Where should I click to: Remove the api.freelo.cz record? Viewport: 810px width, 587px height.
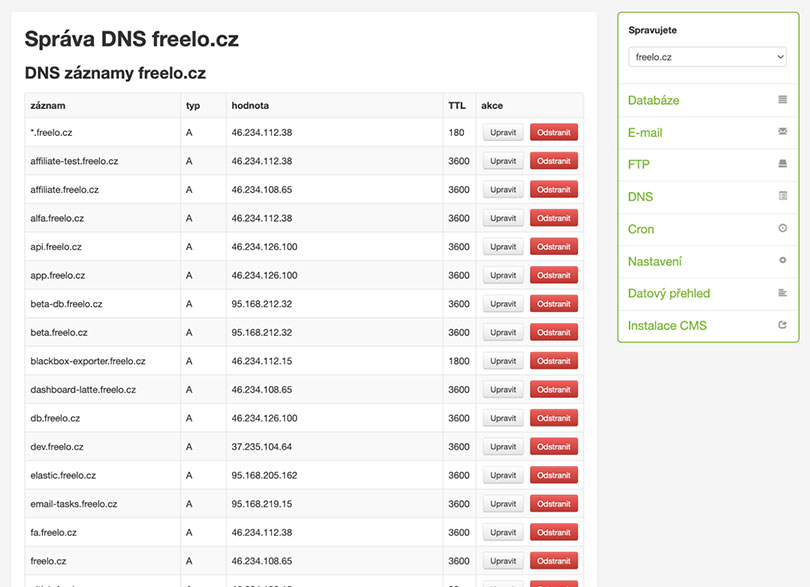click(554, 246)
